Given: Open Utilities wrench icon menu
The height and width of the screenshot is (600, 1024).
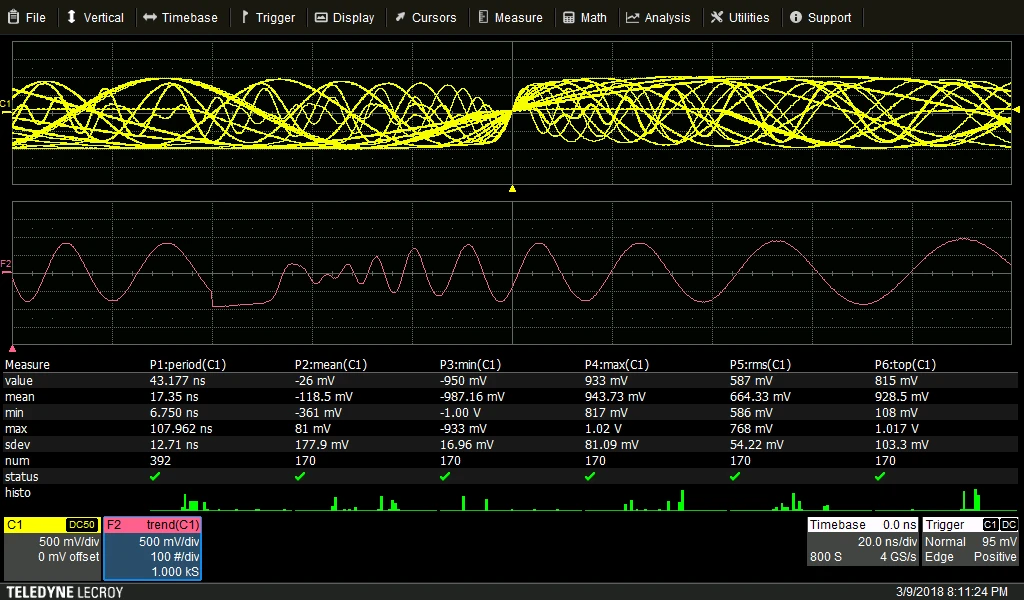Looking at the screenshot, I should tap(717, 18).
